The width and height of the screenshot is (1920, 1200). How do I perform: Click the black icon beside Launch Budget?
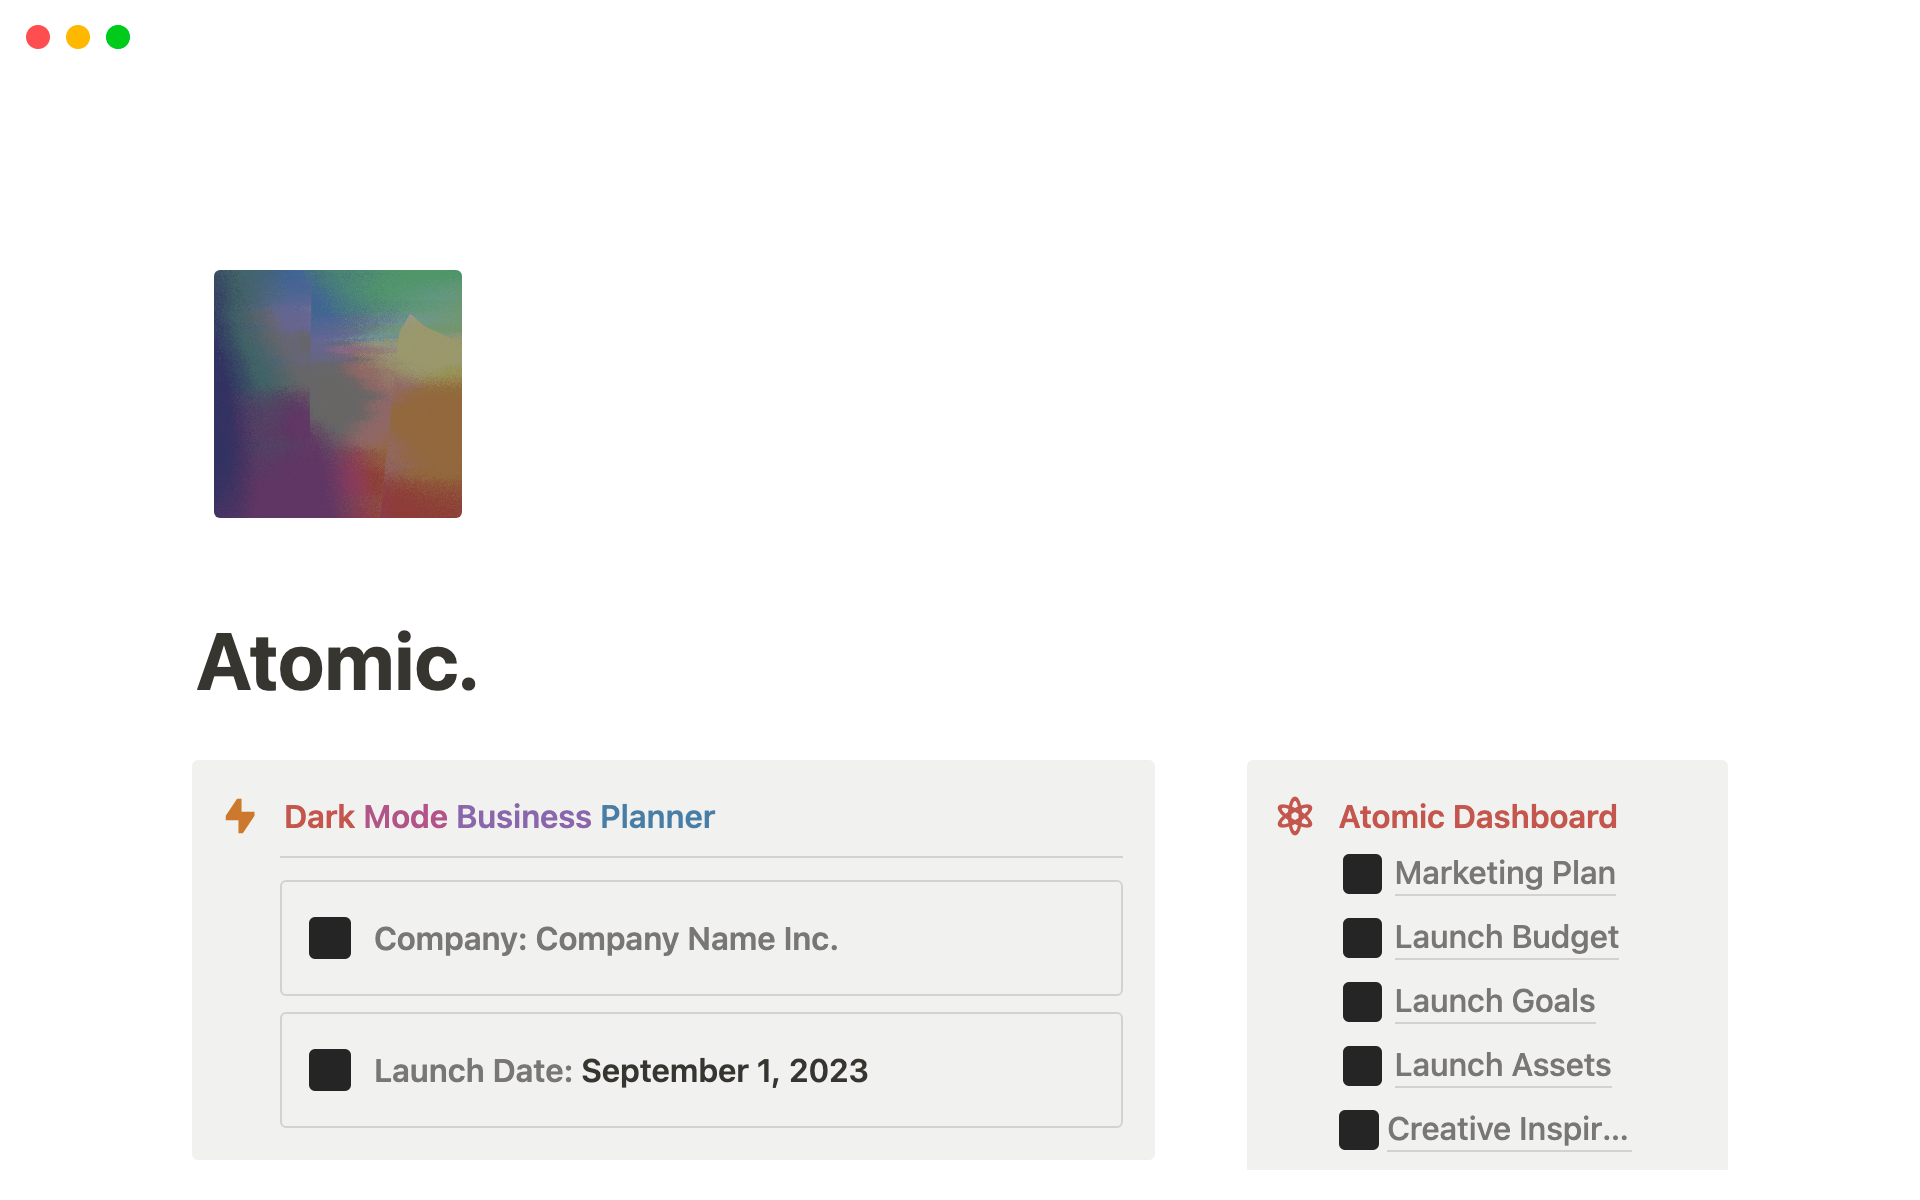pyautogui.click(x=1362, y=937)
